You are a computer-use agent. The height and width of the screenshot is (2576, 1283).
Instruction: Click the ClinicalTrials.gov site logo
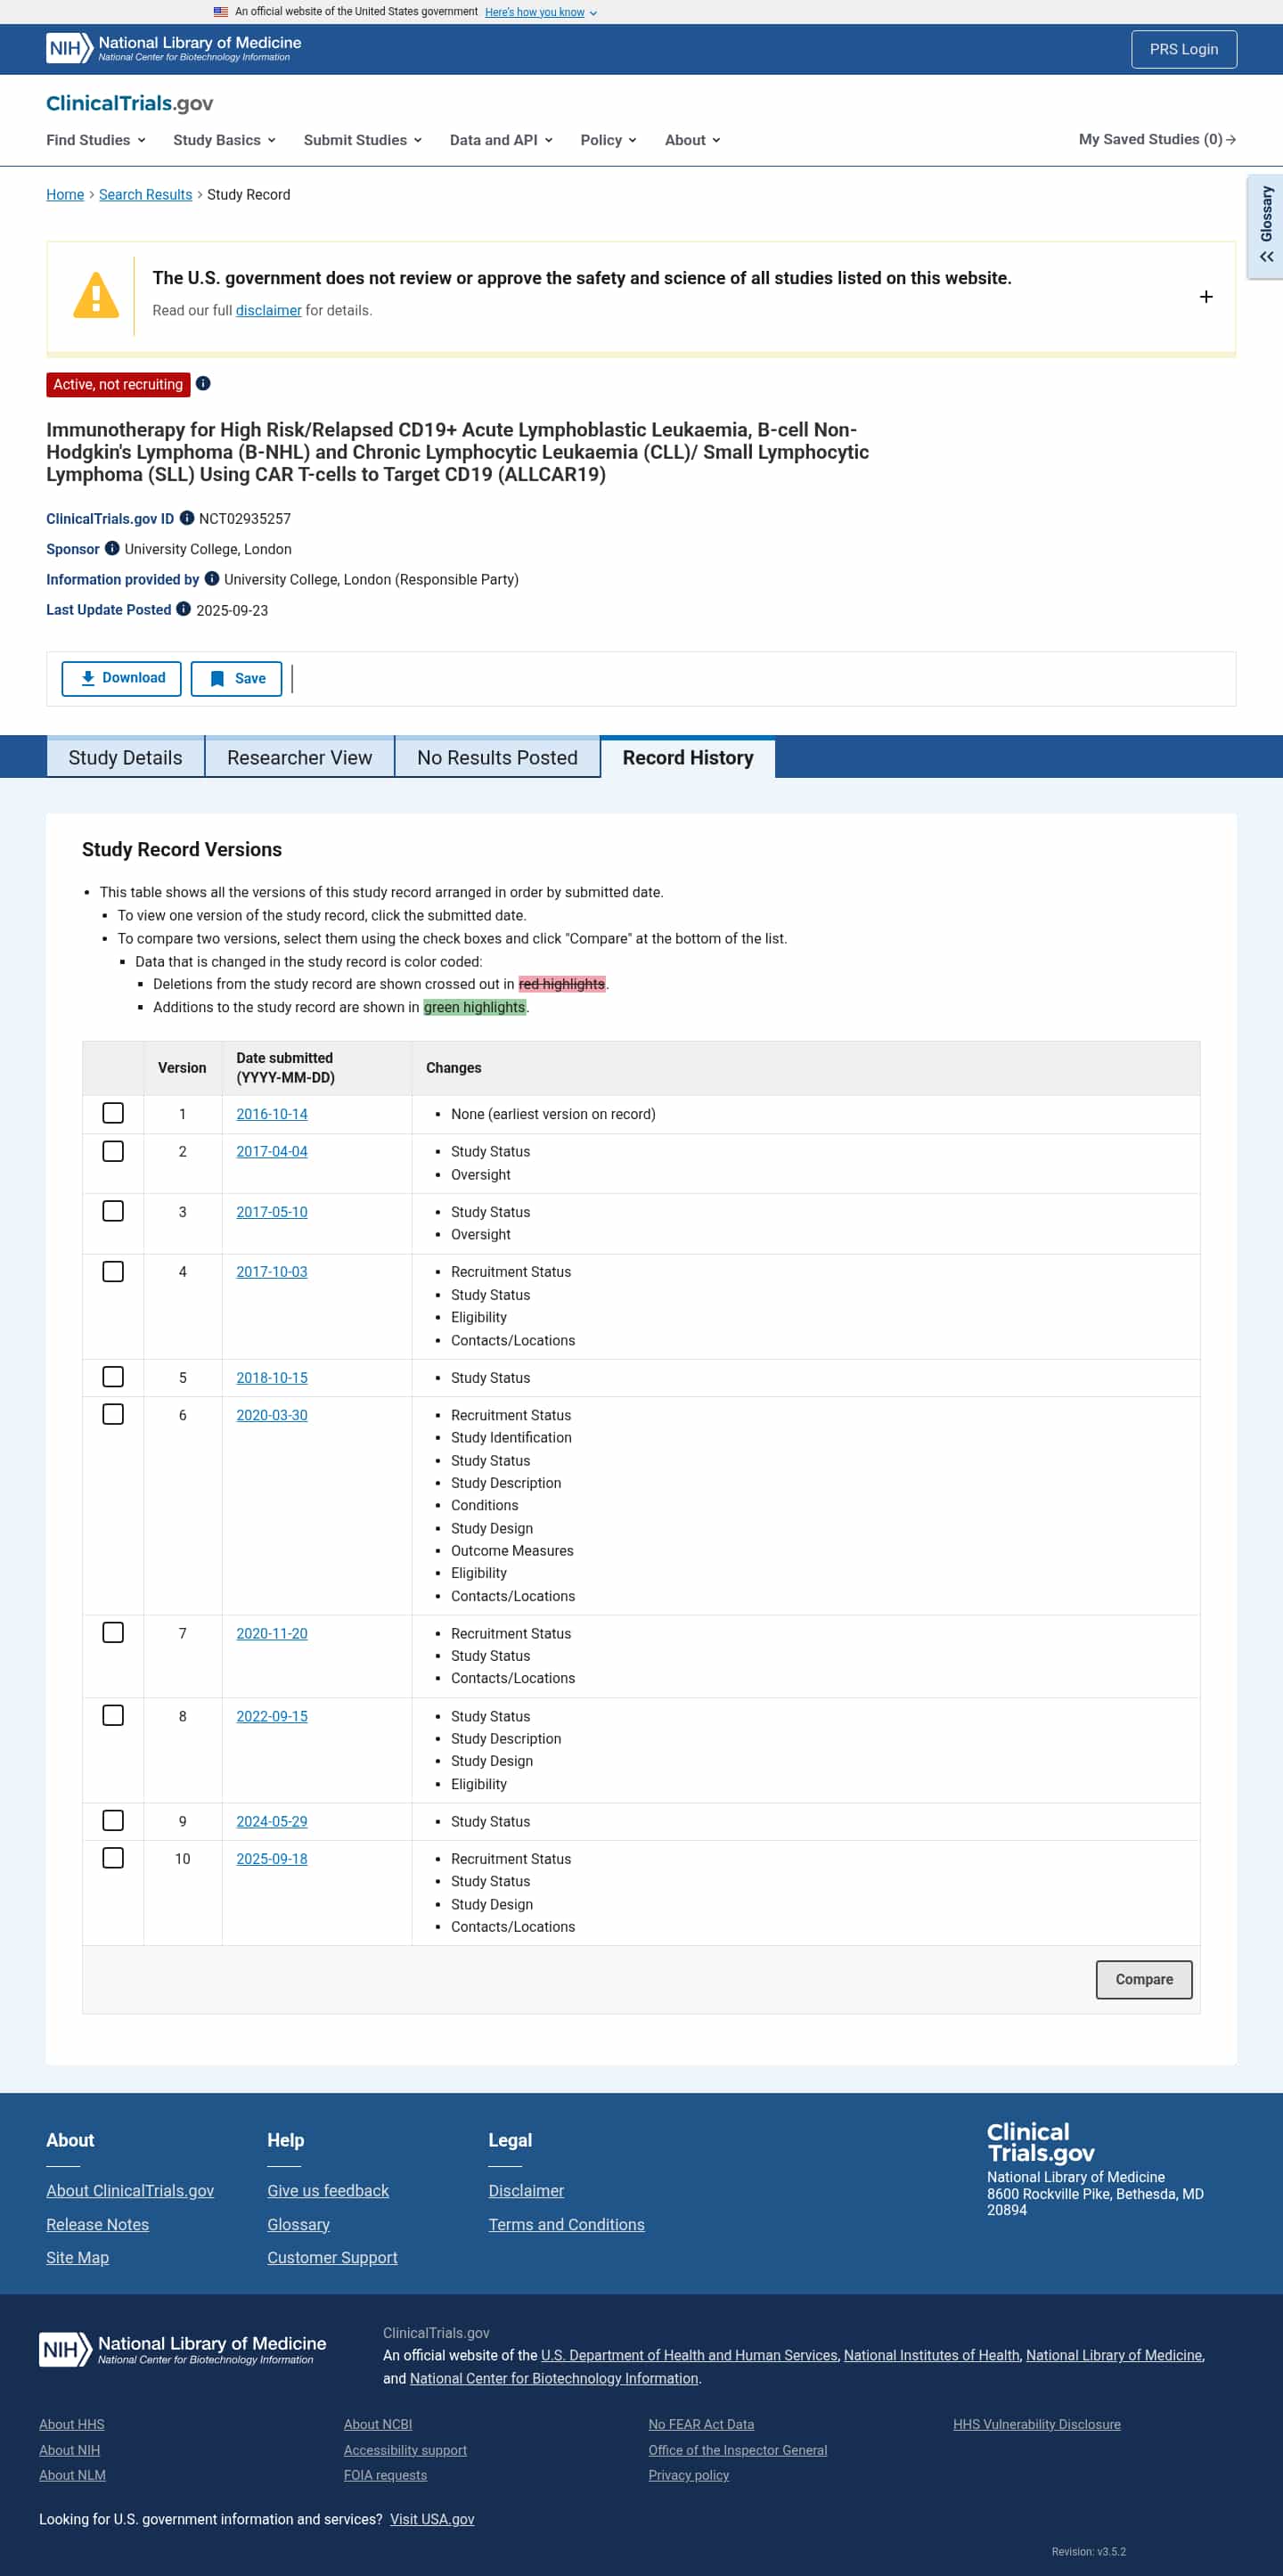[x=130, y=103]
